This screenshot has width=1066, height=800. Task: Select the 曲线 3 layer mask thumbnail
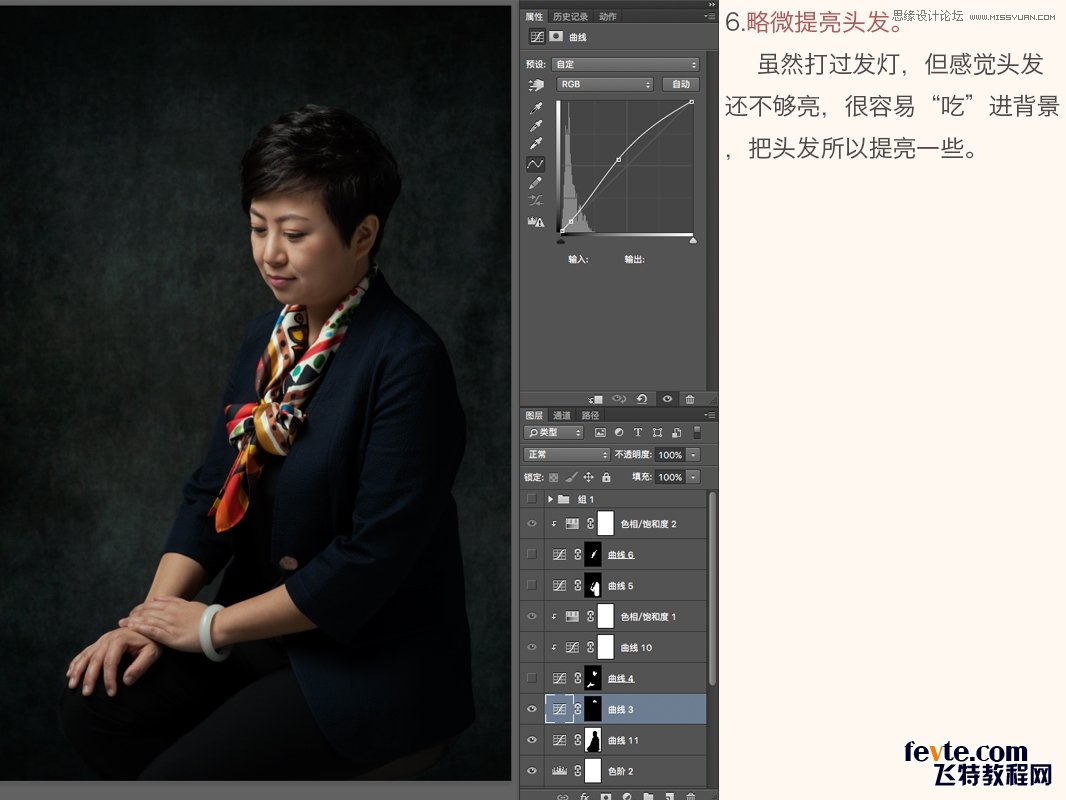click(x=593, y=709)
